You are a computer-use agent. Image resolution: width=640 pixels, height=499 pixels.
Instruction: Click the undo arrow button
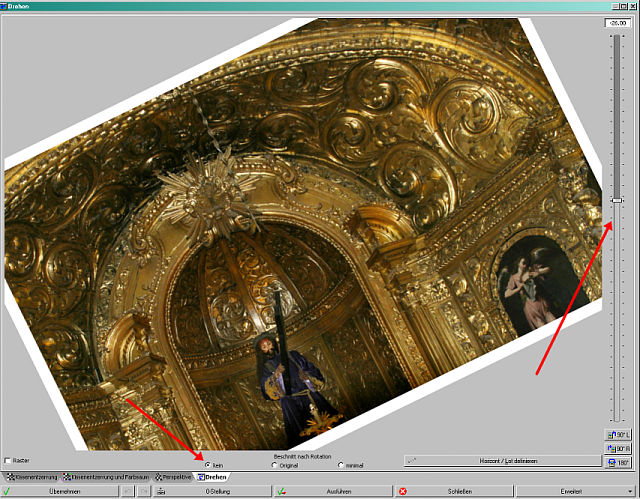[x=127, y=492]
